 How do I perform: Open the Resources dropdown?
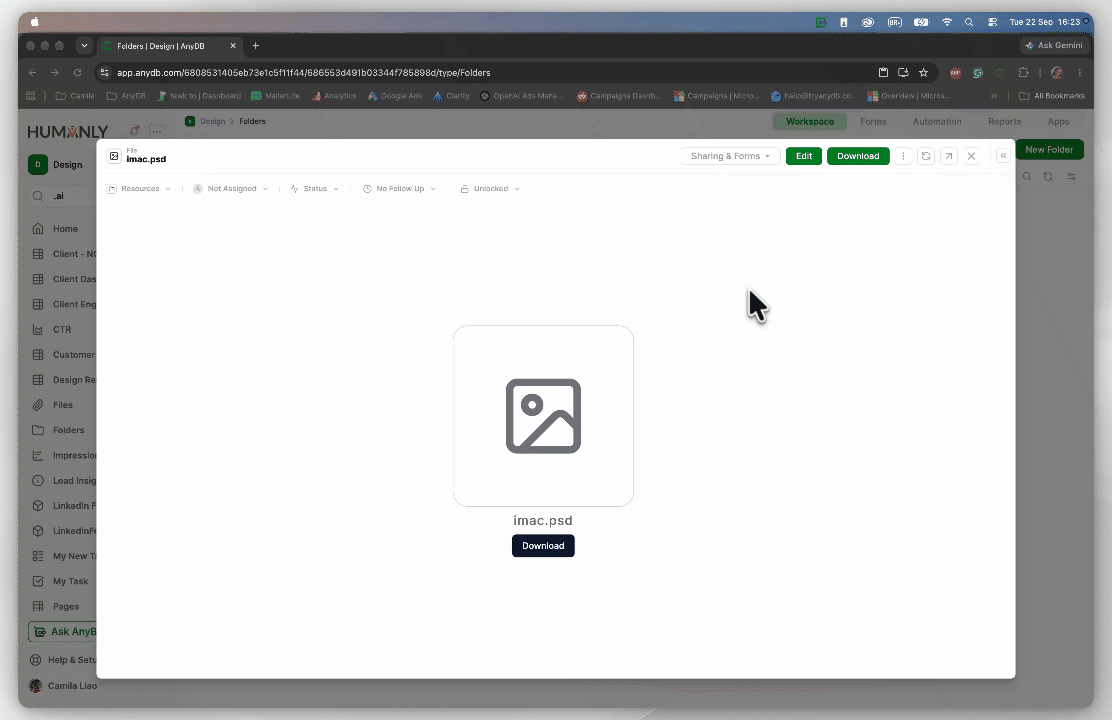tap(139, 189)
